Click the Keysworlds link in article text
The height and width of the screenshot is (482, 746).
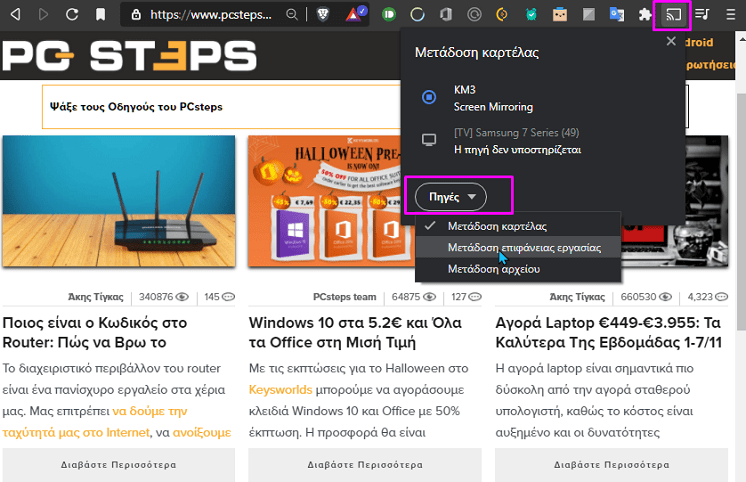pyautogui.click(x=281, y=390)
